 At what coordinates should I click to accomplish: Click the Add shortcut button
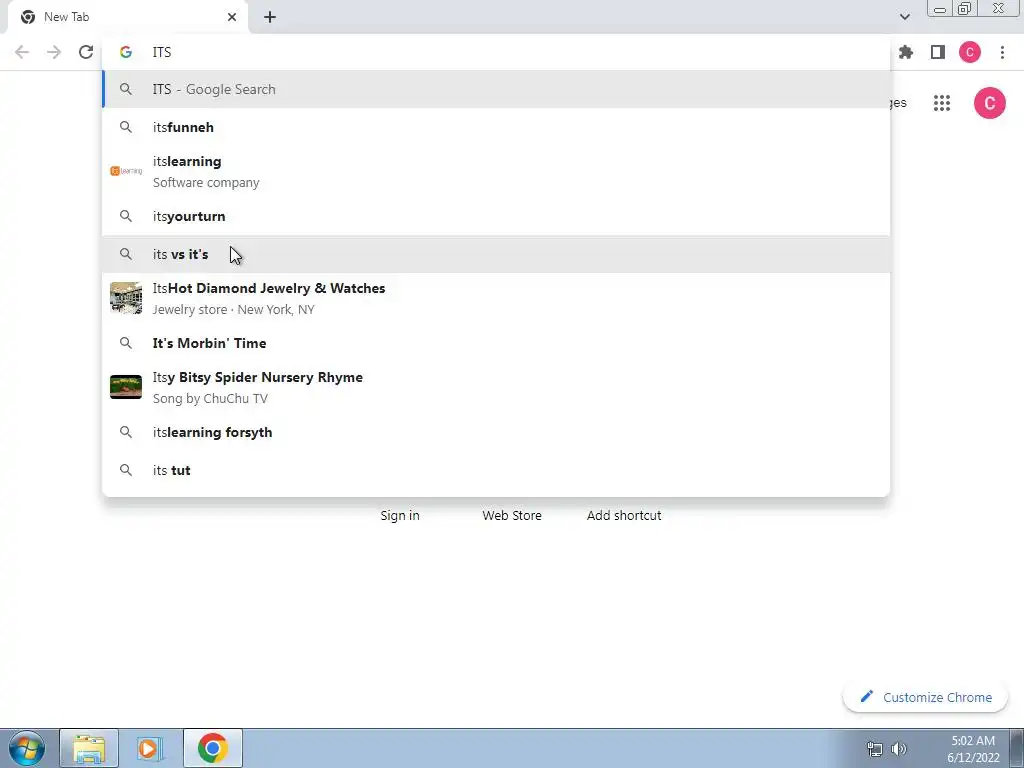624,515
